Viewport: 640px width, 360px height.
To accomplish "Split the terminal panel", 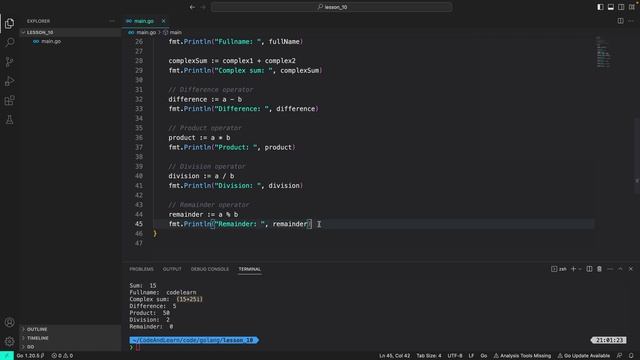I will [589, 269].
